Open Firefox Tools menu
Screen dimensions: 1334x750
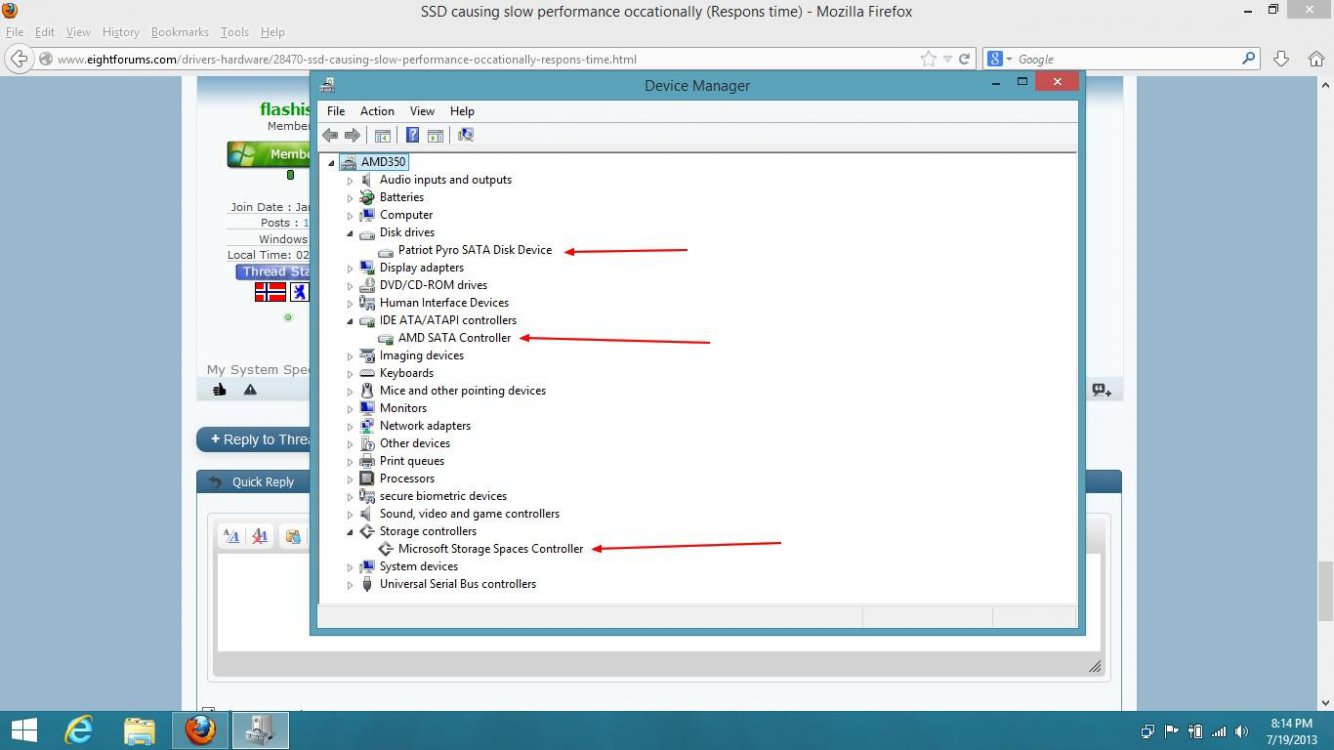click(235, 32)
